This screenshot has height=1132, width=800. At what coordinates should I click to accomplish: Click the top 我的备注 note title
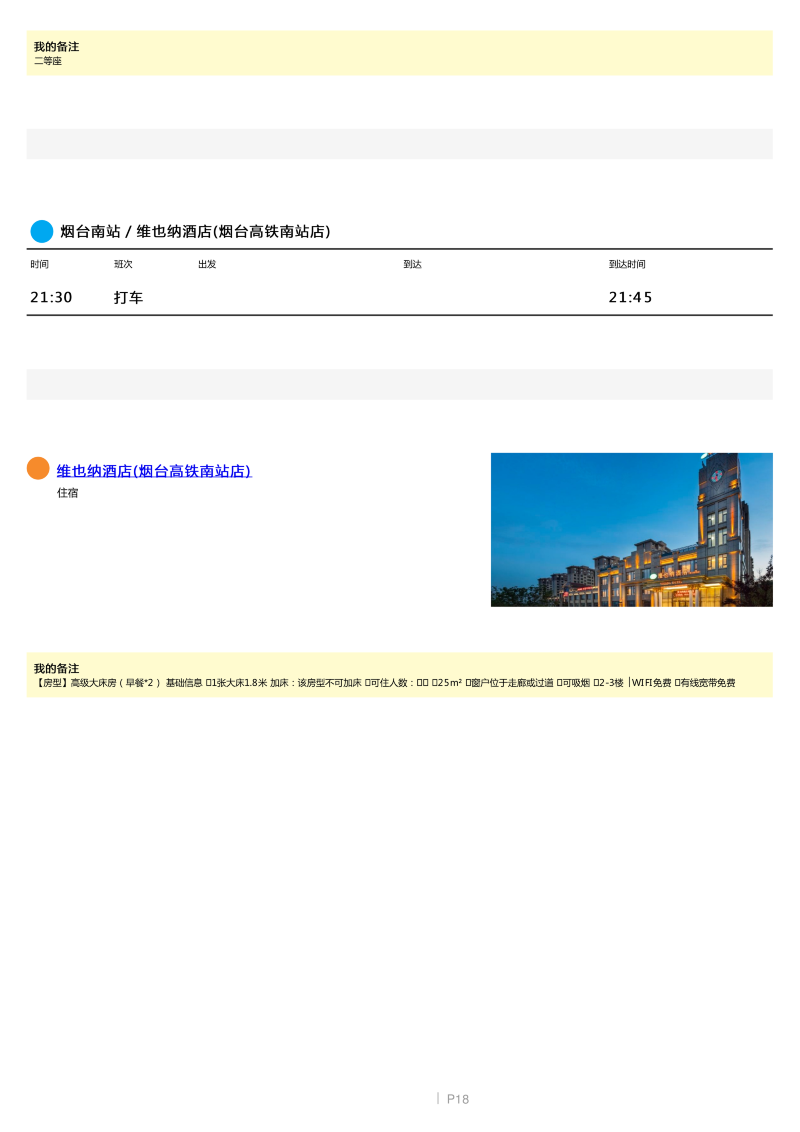[x=56, y=46]
